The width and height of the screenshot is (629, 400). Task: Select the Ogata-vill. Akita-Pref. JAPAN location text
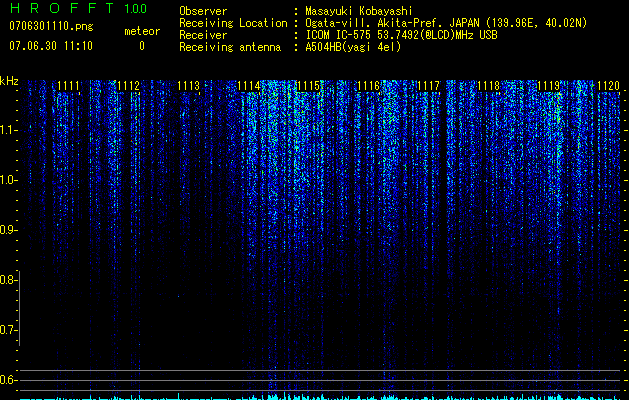[446, 23]
